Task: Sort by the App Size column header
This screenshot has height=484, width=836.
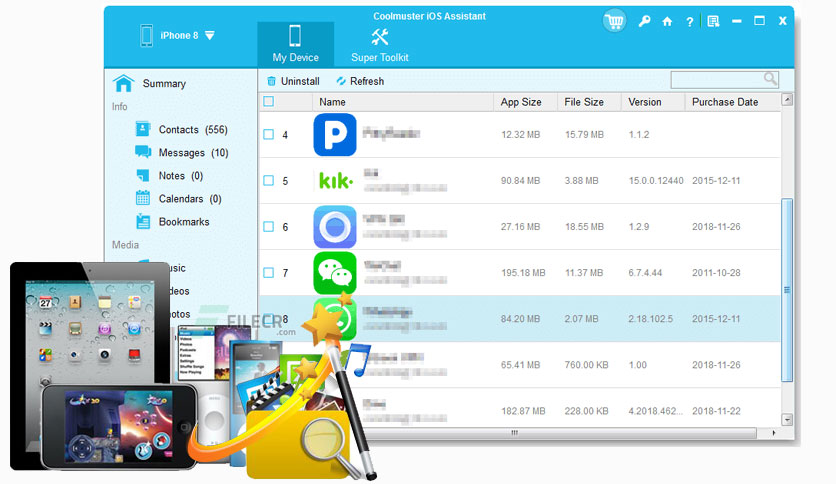Action: 526,102
